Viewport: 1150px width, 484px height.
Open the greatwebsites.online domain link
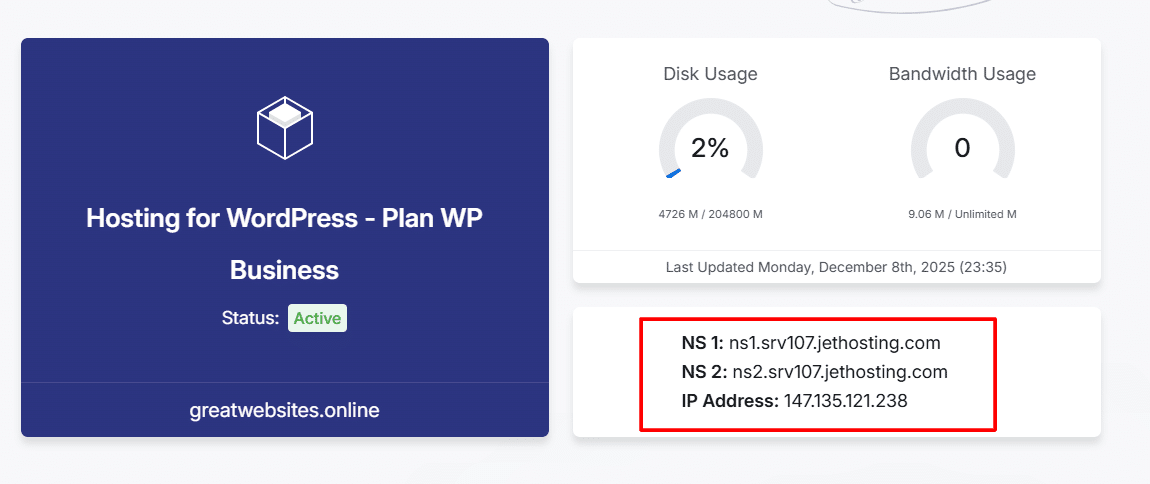pos(285,410)
